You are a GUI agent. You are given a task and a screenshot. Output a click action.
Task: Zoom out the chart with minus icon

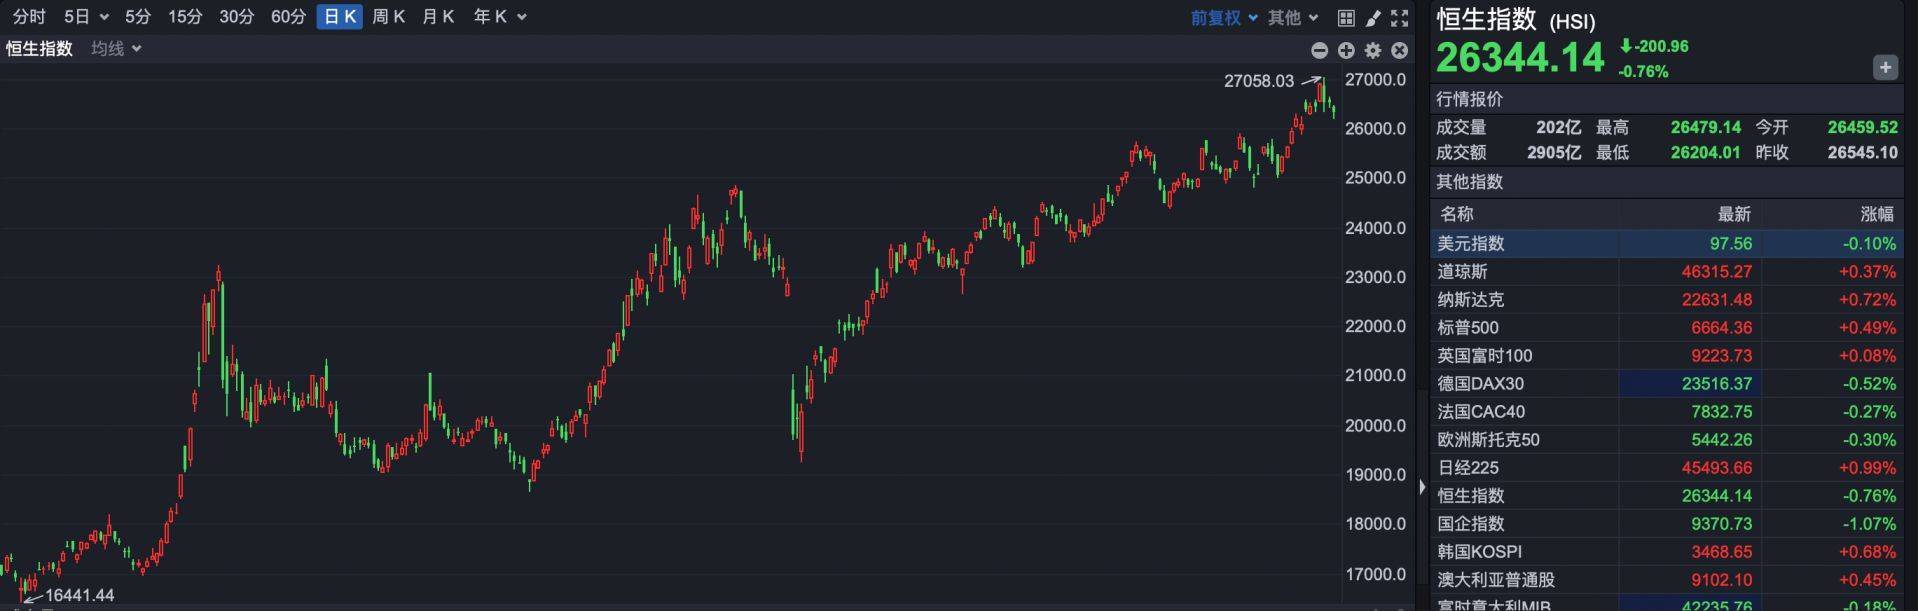[1320, 50]
